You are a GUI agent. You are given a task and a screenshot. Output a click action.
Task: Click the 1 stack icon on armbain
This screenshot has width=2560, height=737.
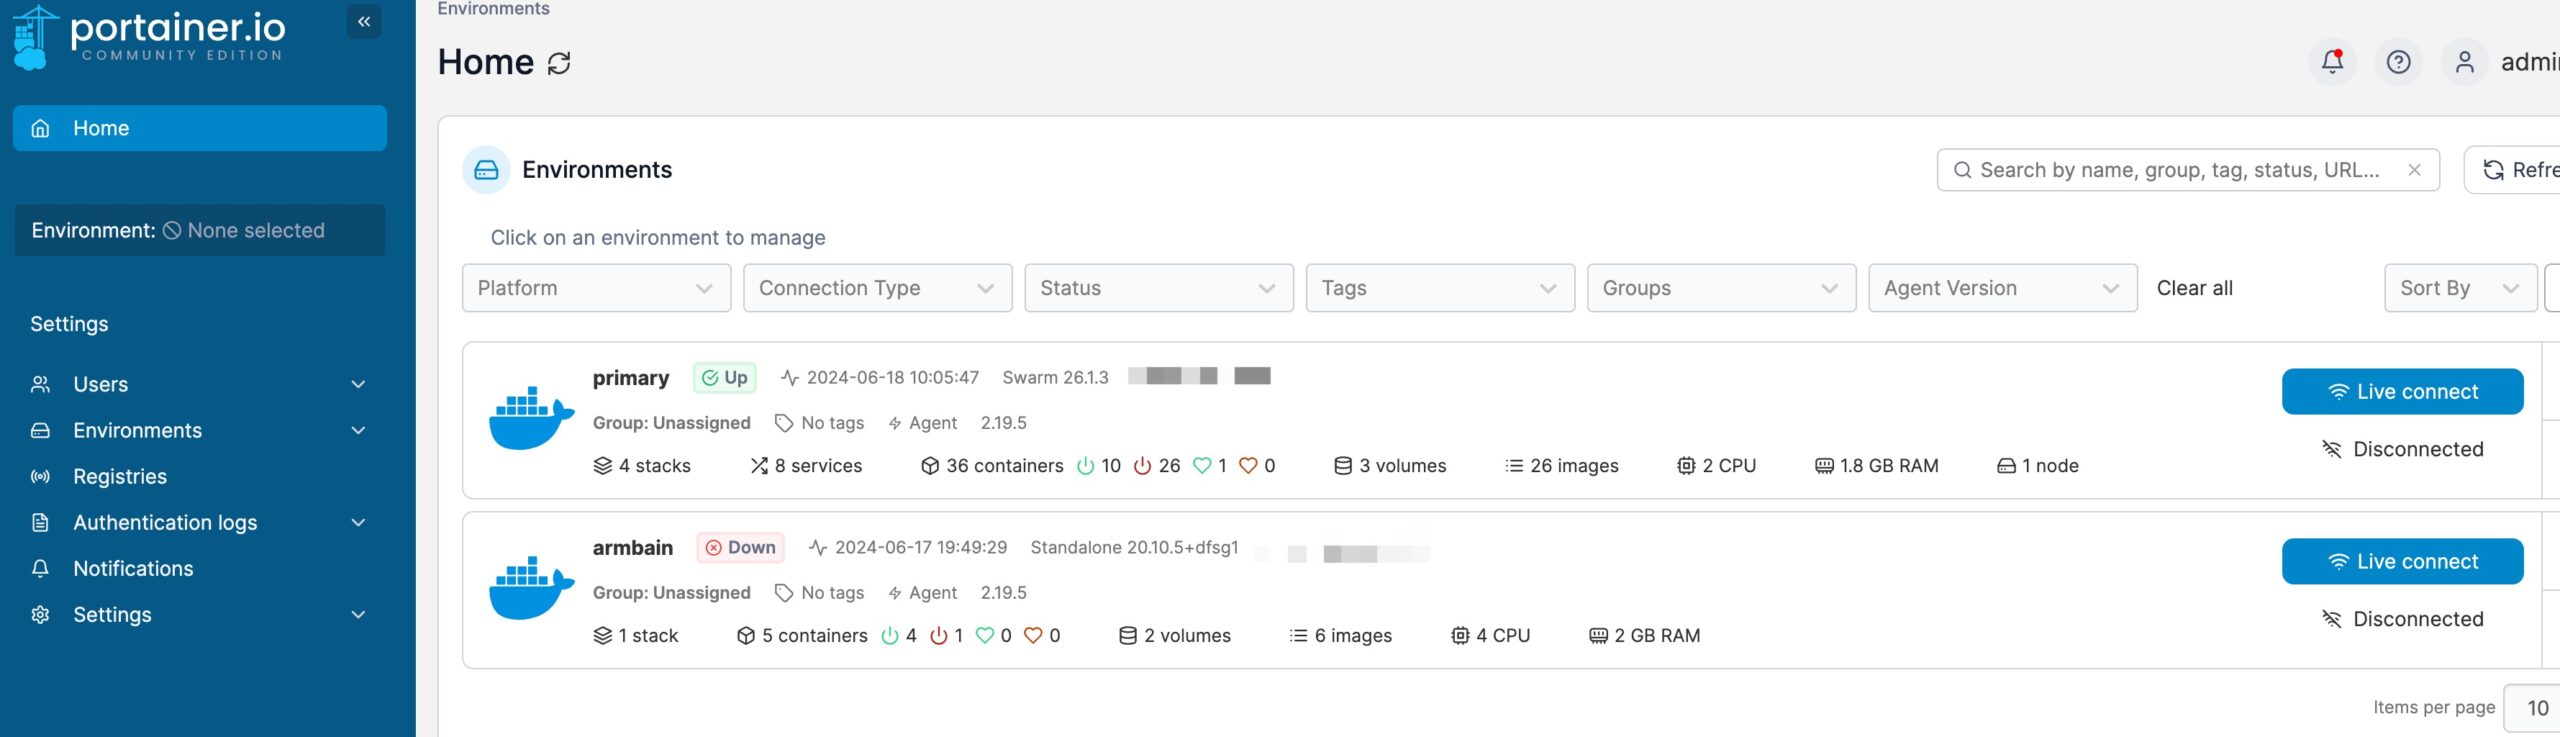point(602,636)
